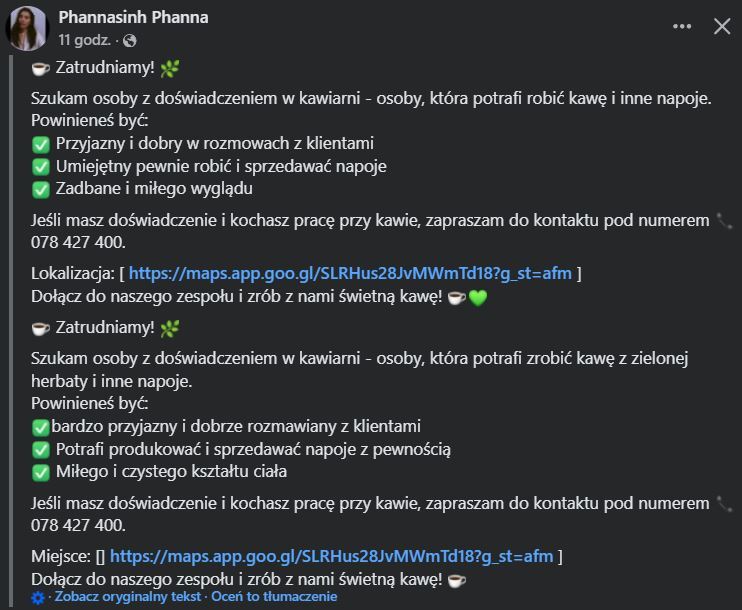Click the checkmark beside 'Zadbane i miłego wyglądu'
This screenshot has height=610, width=742.
(41, 189)
